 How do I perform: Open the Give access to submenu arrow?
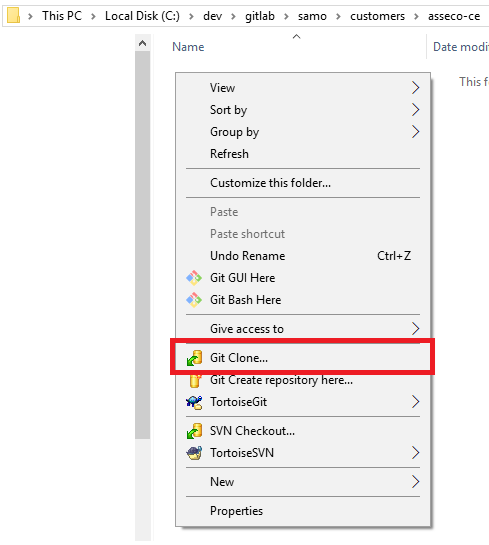tap(416, 328)
